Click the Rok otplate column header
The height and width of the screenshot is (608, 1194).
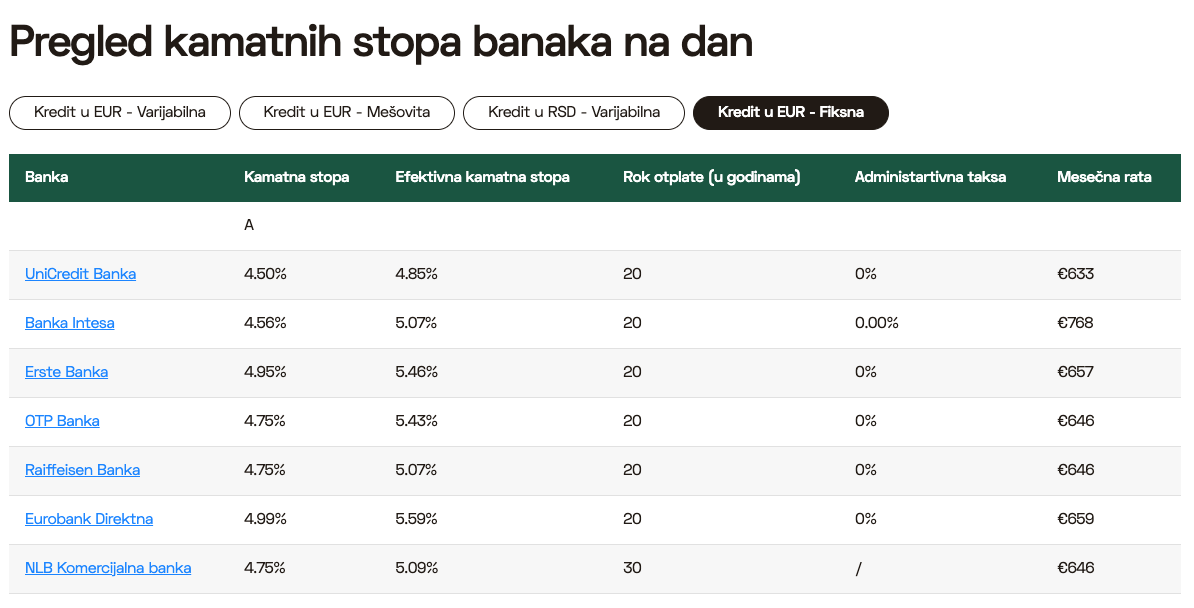pyautogui.click(x=712, y=177)
